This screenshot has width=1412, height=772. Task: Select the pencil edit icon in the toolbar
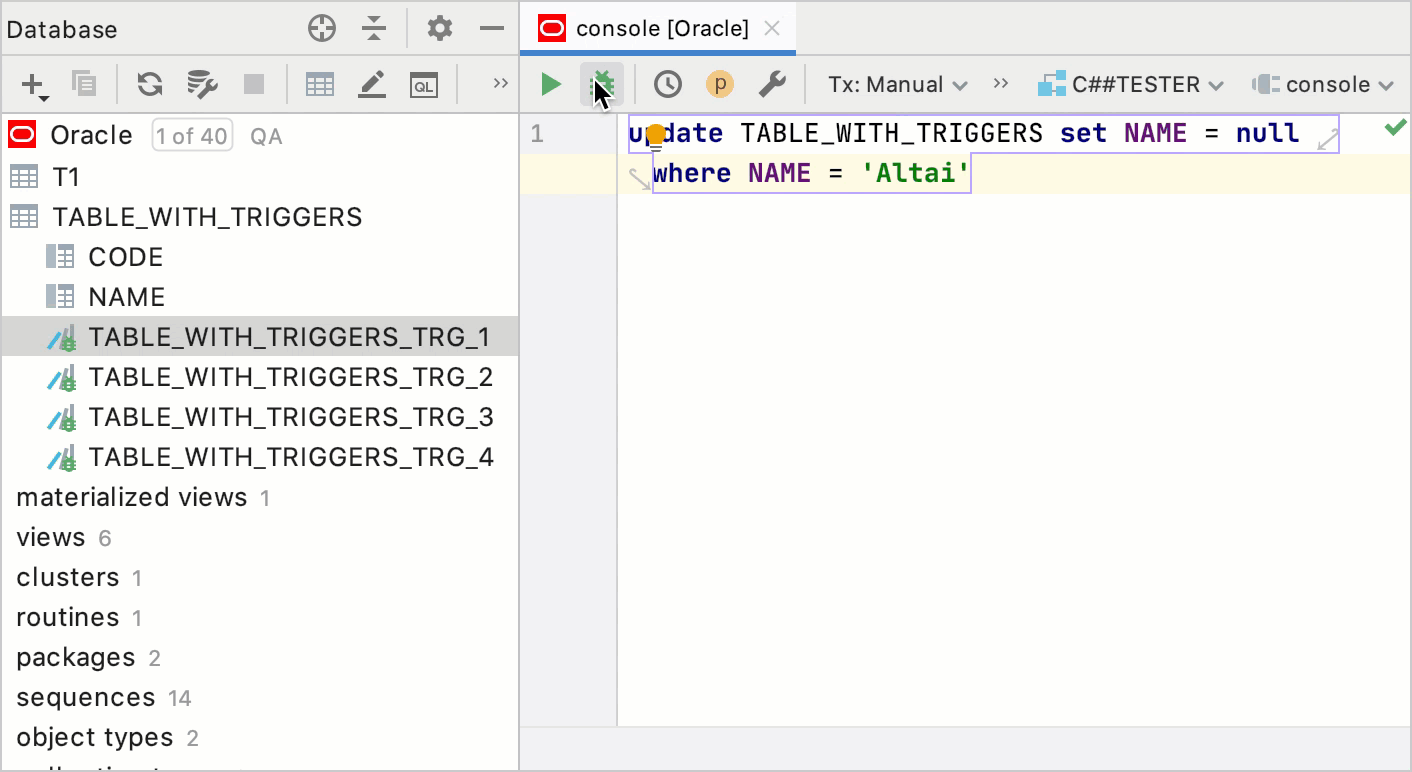tap(372, 85)
